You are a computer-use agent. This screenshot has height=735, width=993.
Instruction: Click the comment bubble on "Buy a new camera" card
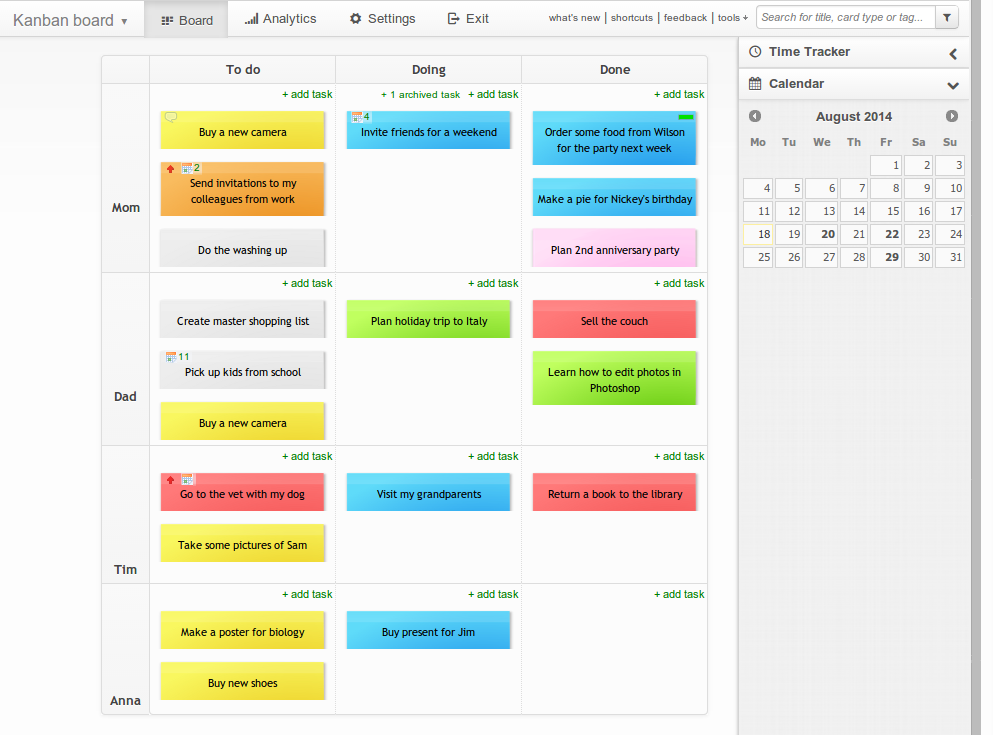pyautogui.click(x=171, y=116)
